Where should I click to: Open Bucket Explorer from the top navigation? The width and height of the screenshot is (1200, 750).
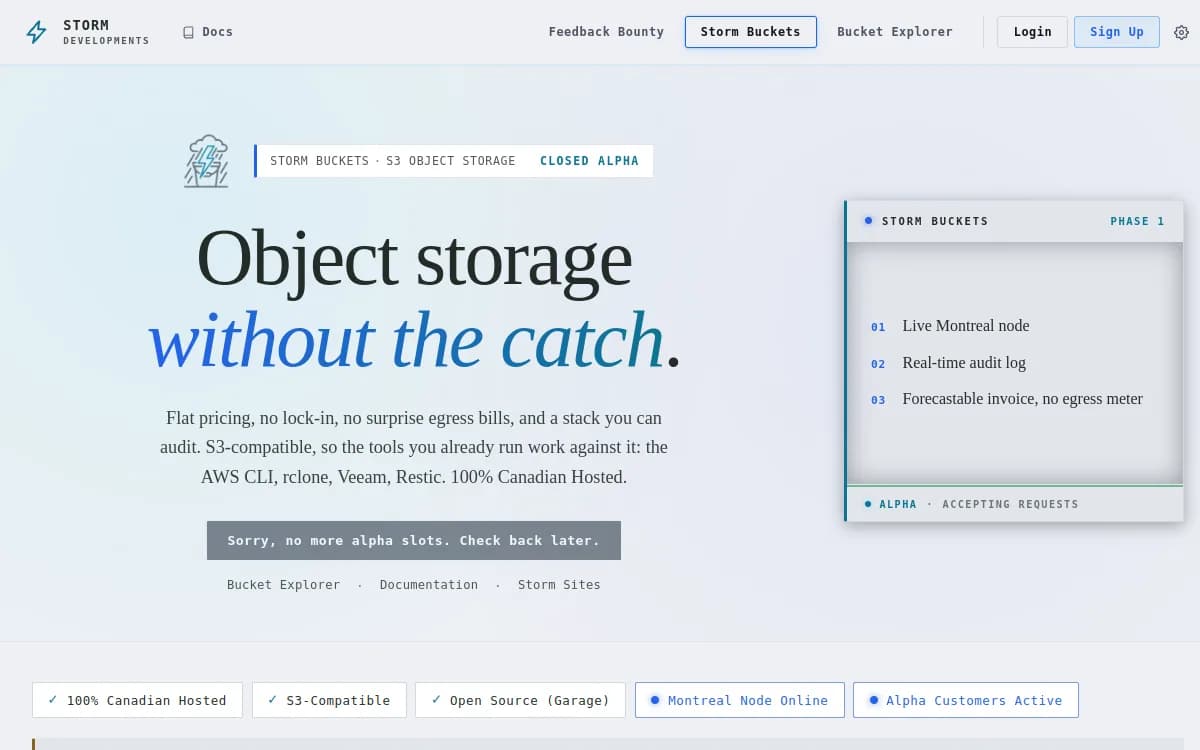point(895,32)
